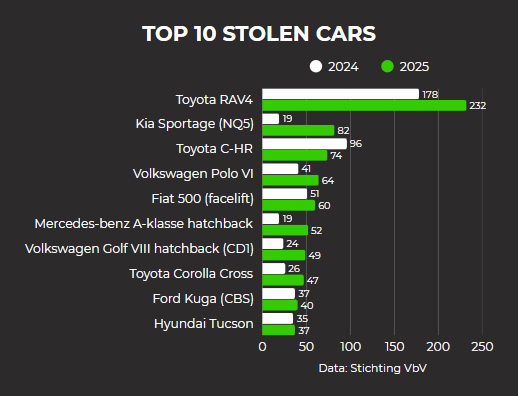518x396 pixels.
Task: Click Fiat 500 (facelift) white bar
Action: pos(285,194)
